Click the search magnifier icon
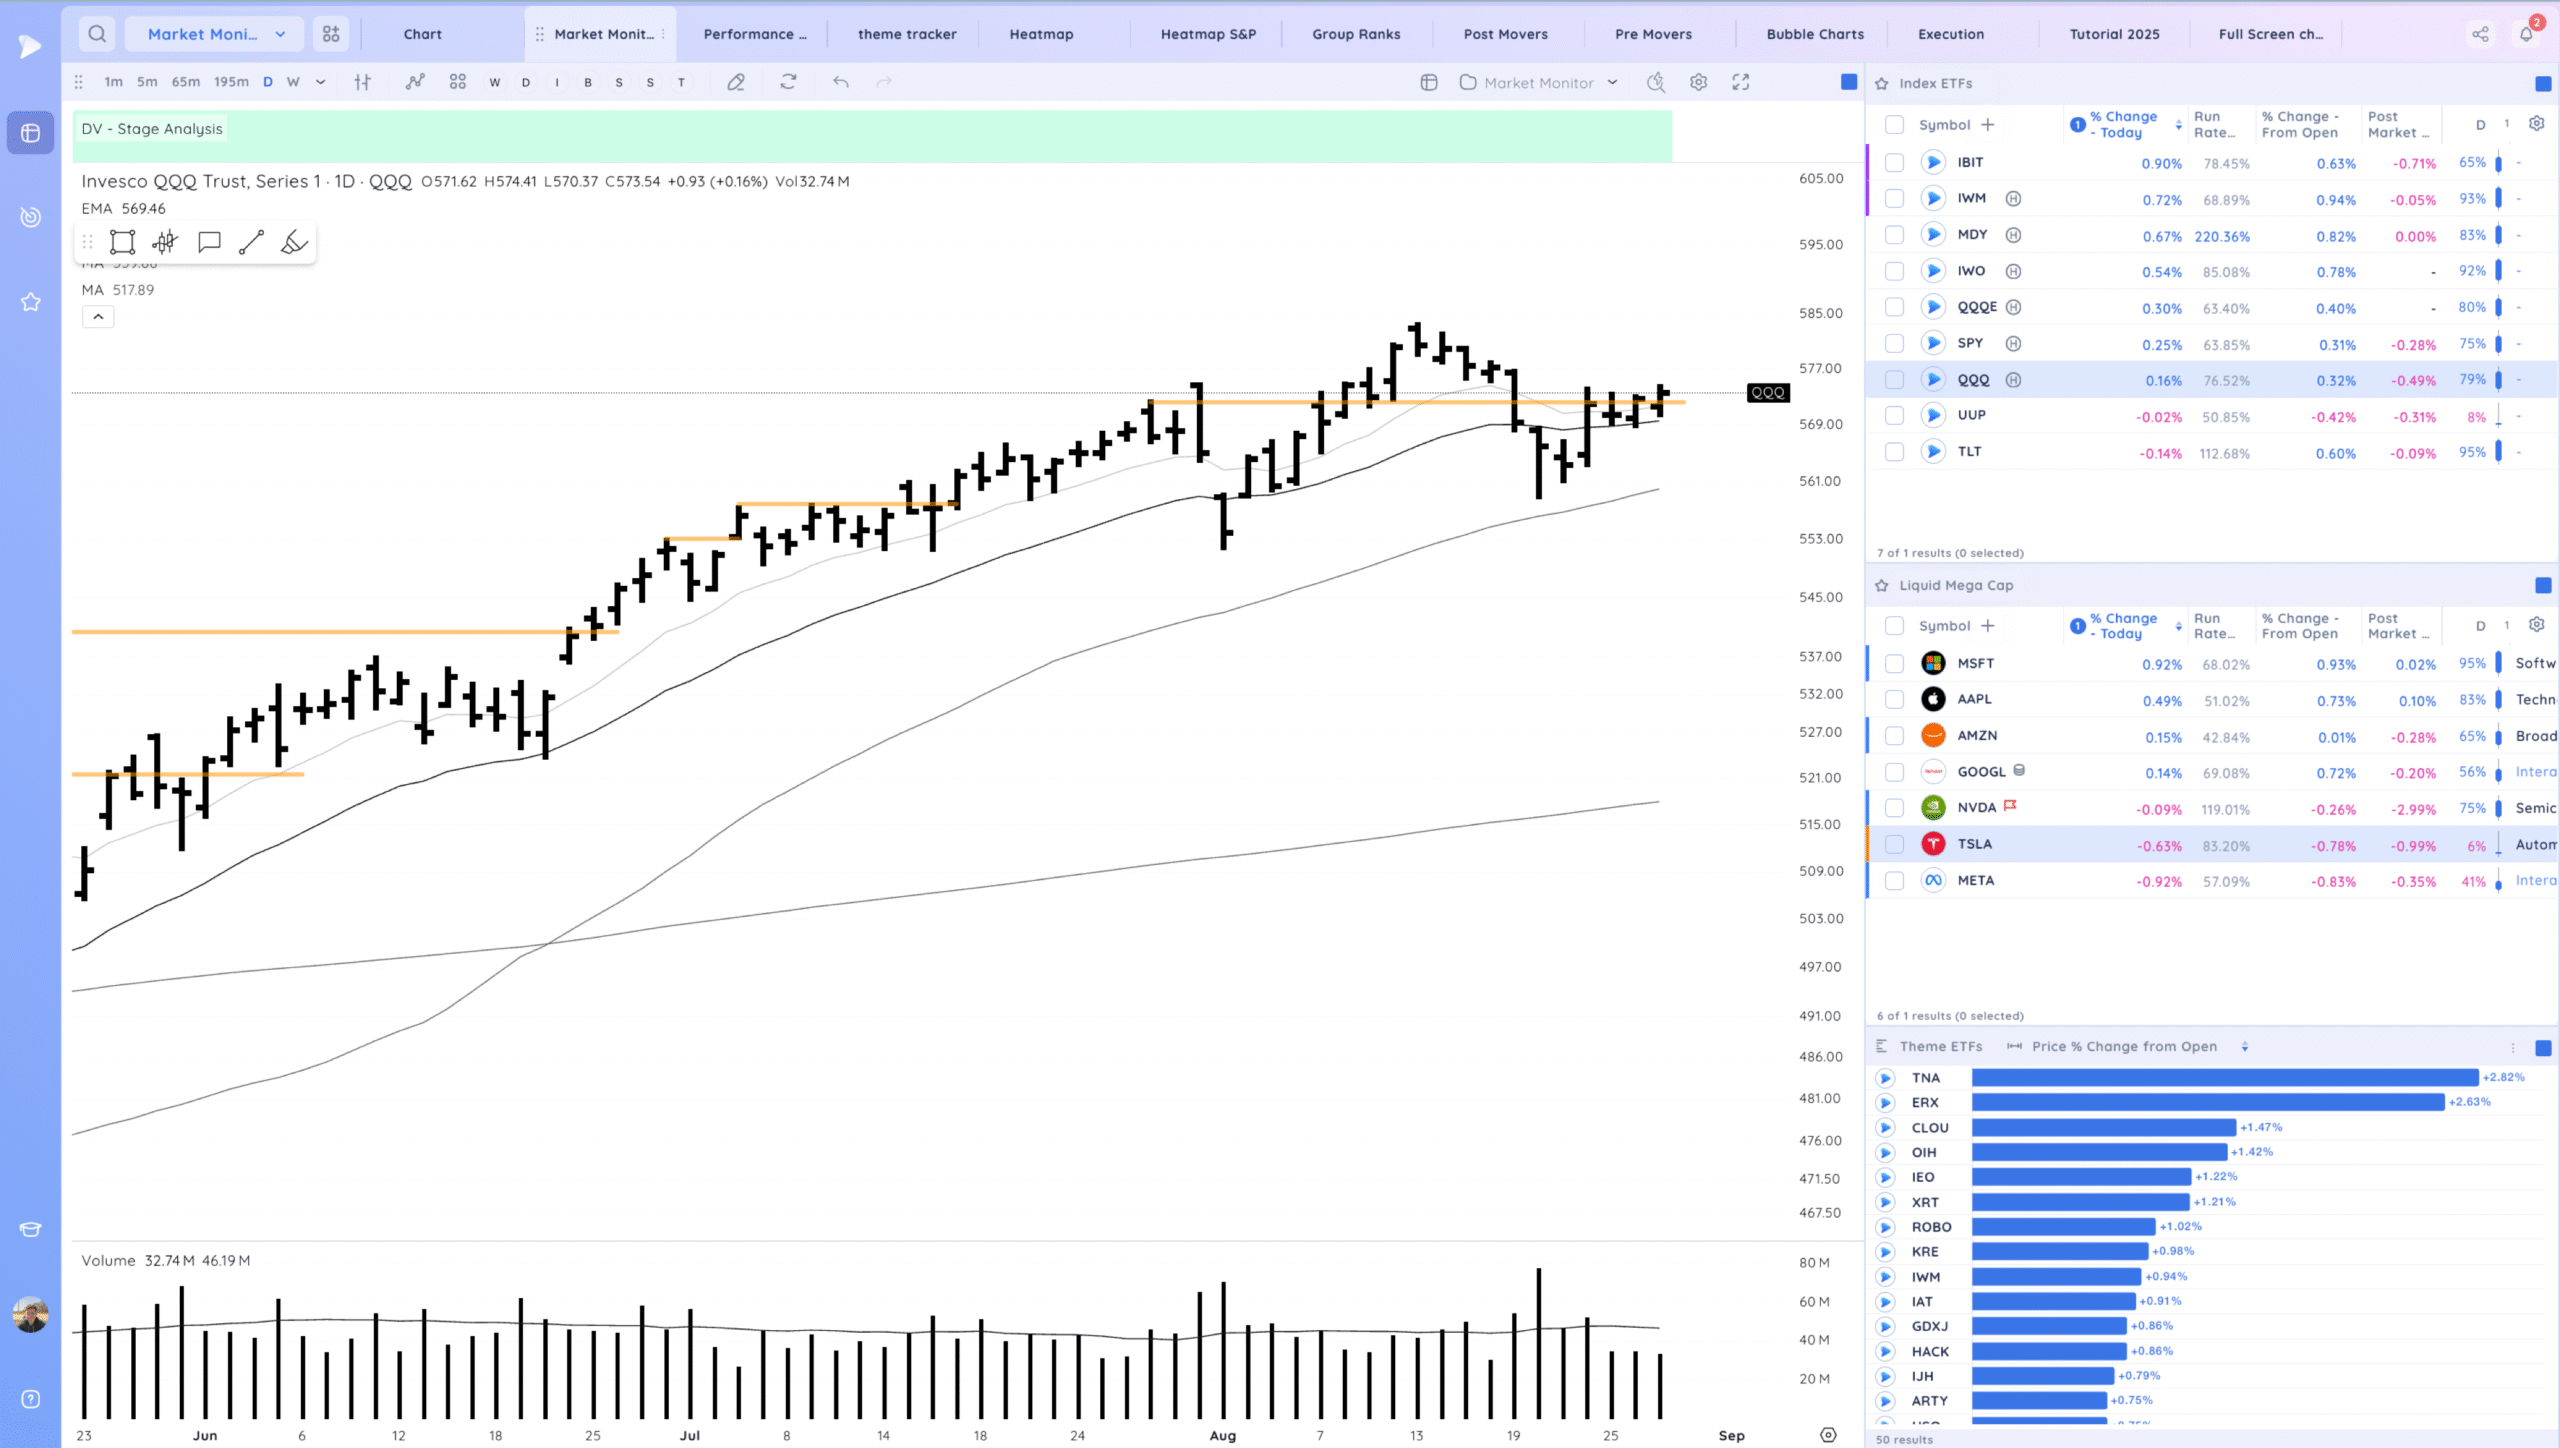 coord(97,34)
